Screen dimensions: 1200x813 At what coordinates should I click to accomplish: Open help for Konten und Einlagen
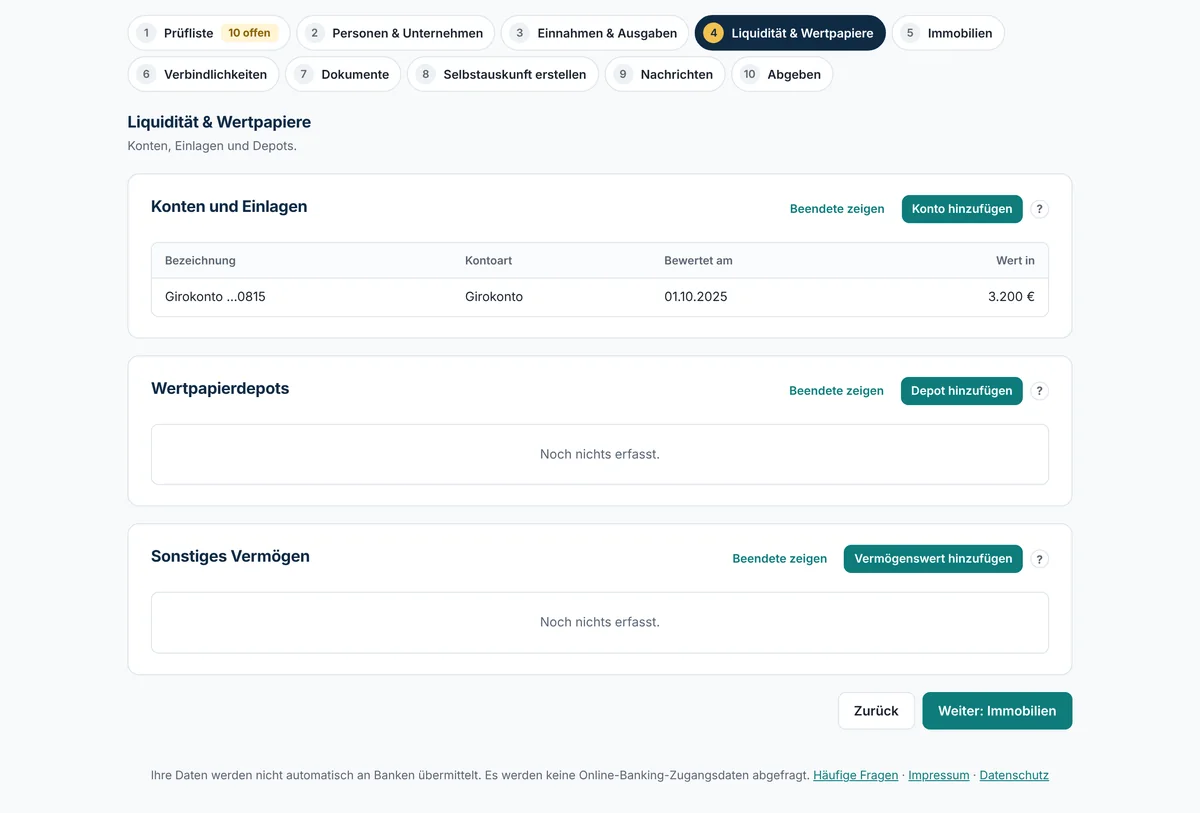1039,209
